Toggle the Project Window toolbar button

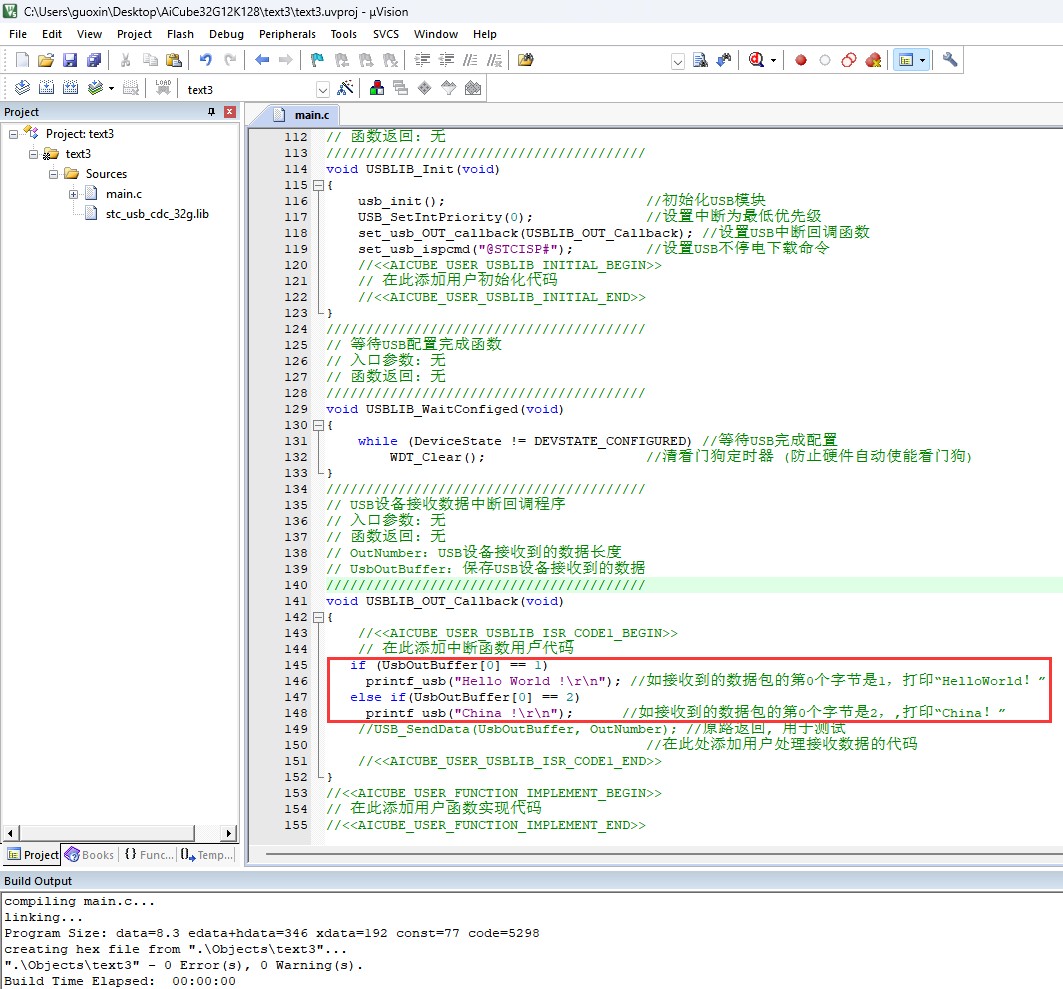pos(906,60)
